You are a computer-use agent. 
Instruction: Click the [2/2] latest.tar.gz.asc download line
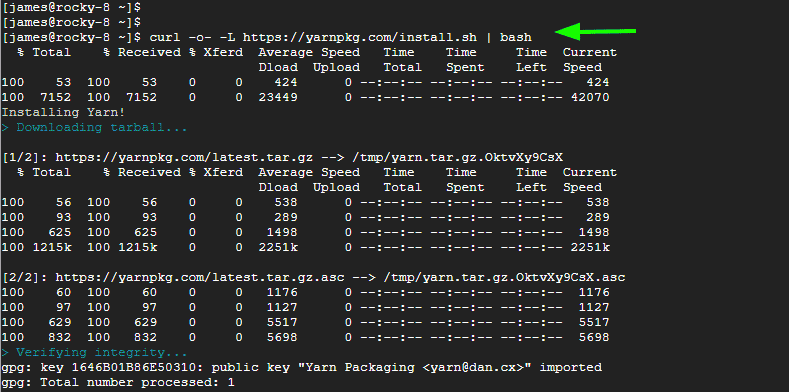click(x=314, y=277)
